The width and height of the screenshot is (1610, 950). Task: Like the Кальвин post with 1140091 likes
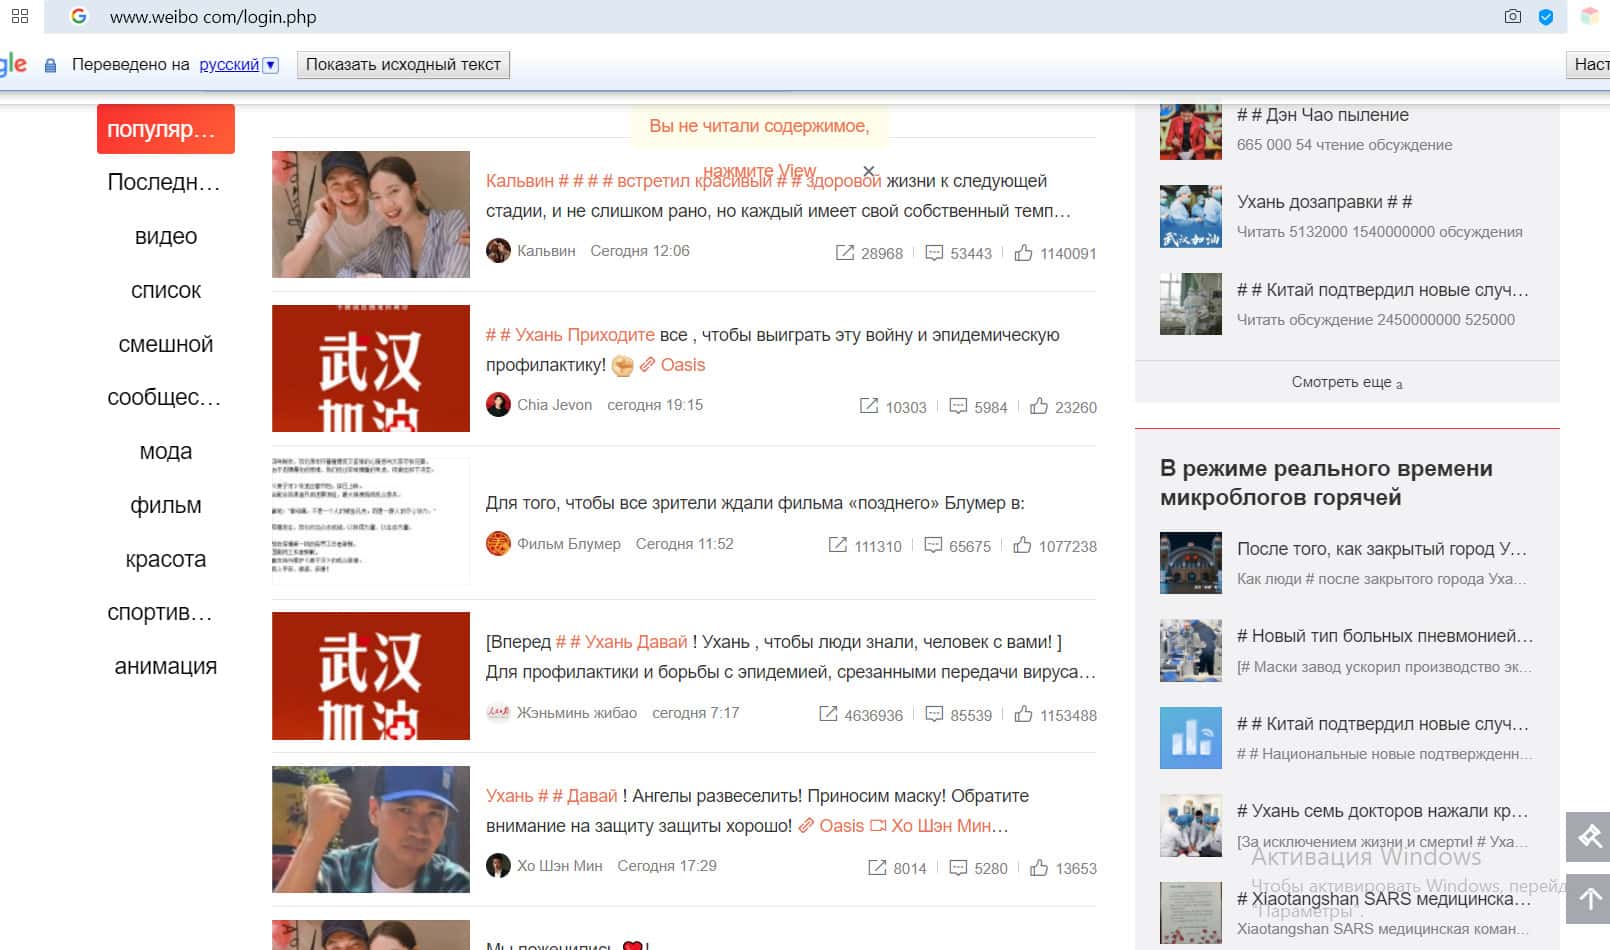tap(1023, 253)
